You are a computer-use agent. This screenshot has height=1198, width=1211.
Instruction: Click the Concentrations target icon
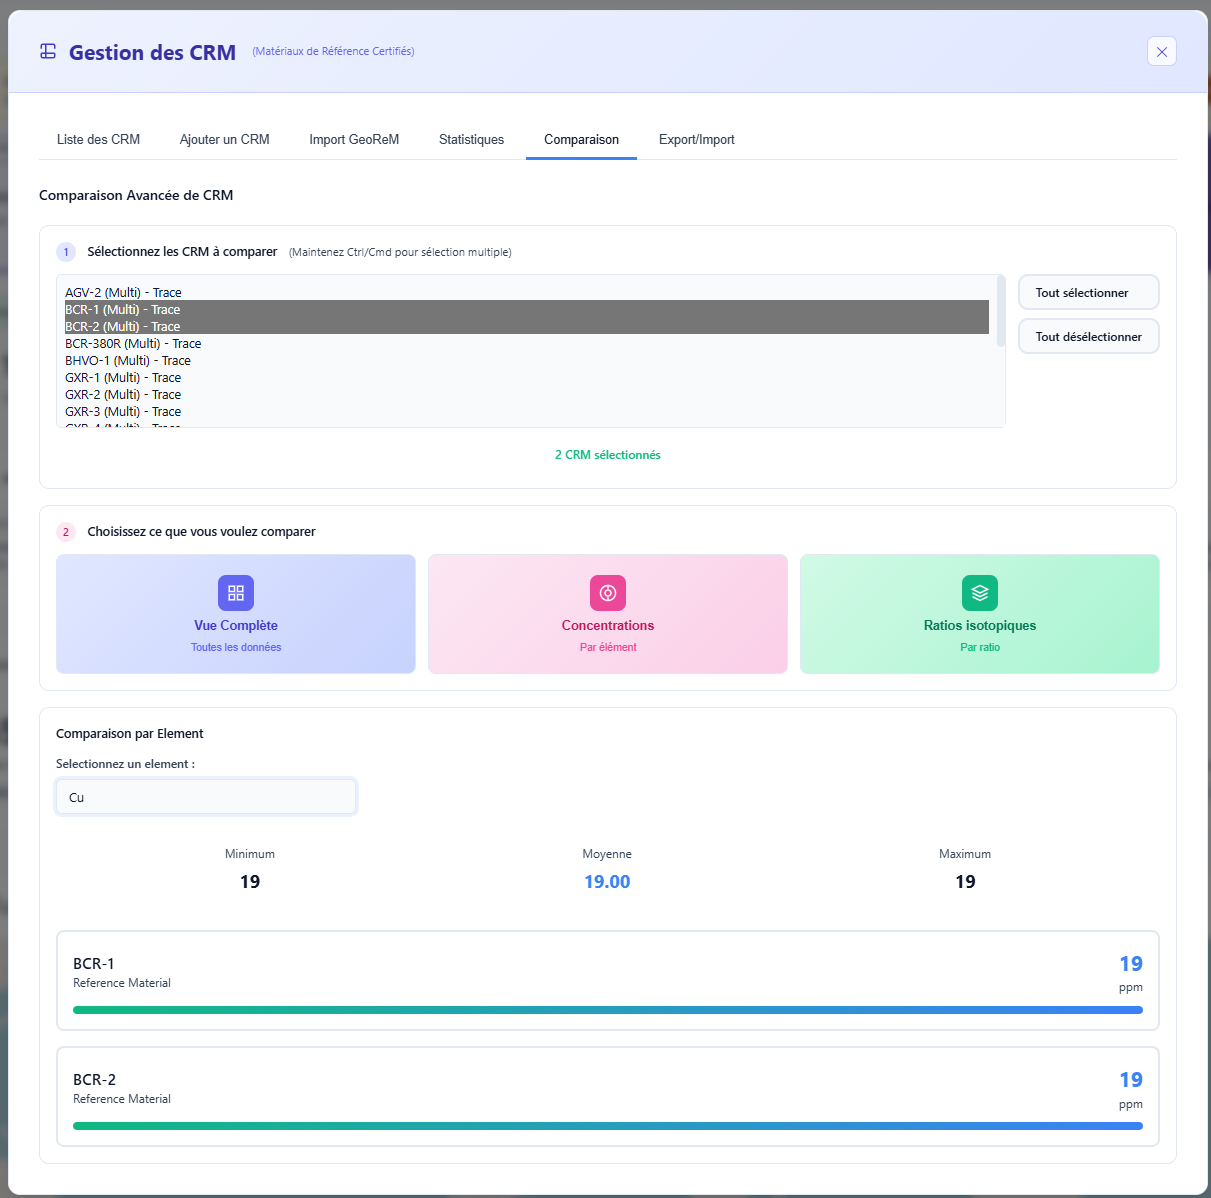click(x=607, y=592)
